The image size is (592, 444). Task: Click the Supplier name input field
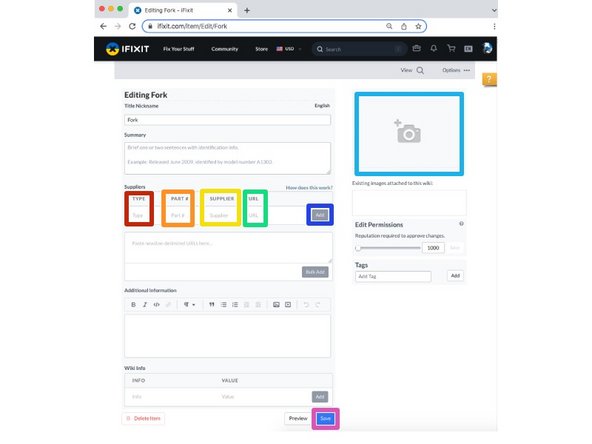click(220, 216)
